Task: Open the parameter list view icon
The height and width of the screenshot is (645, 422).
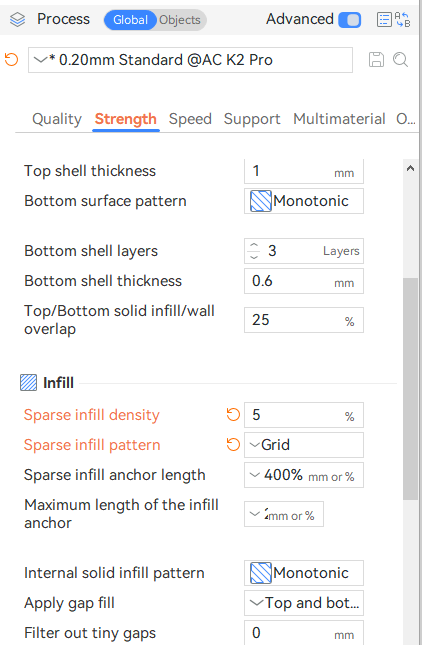Action: (x=384, y=19)
